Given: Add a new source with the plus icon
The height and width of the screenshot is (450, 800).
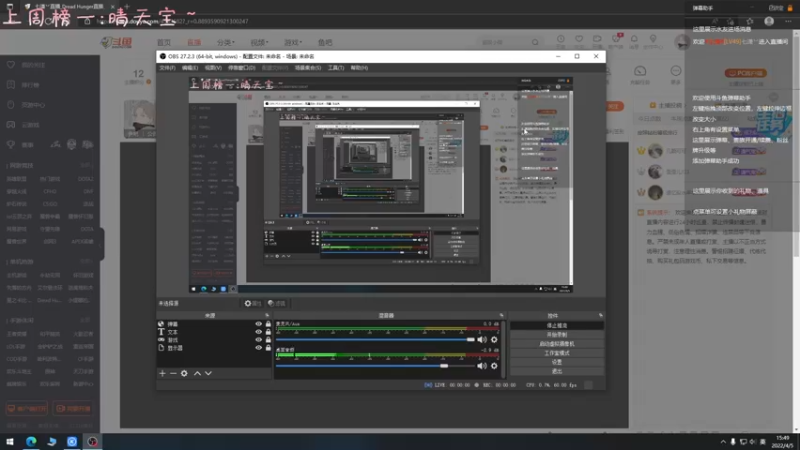Looking at the screenshot, I should 162,373.
